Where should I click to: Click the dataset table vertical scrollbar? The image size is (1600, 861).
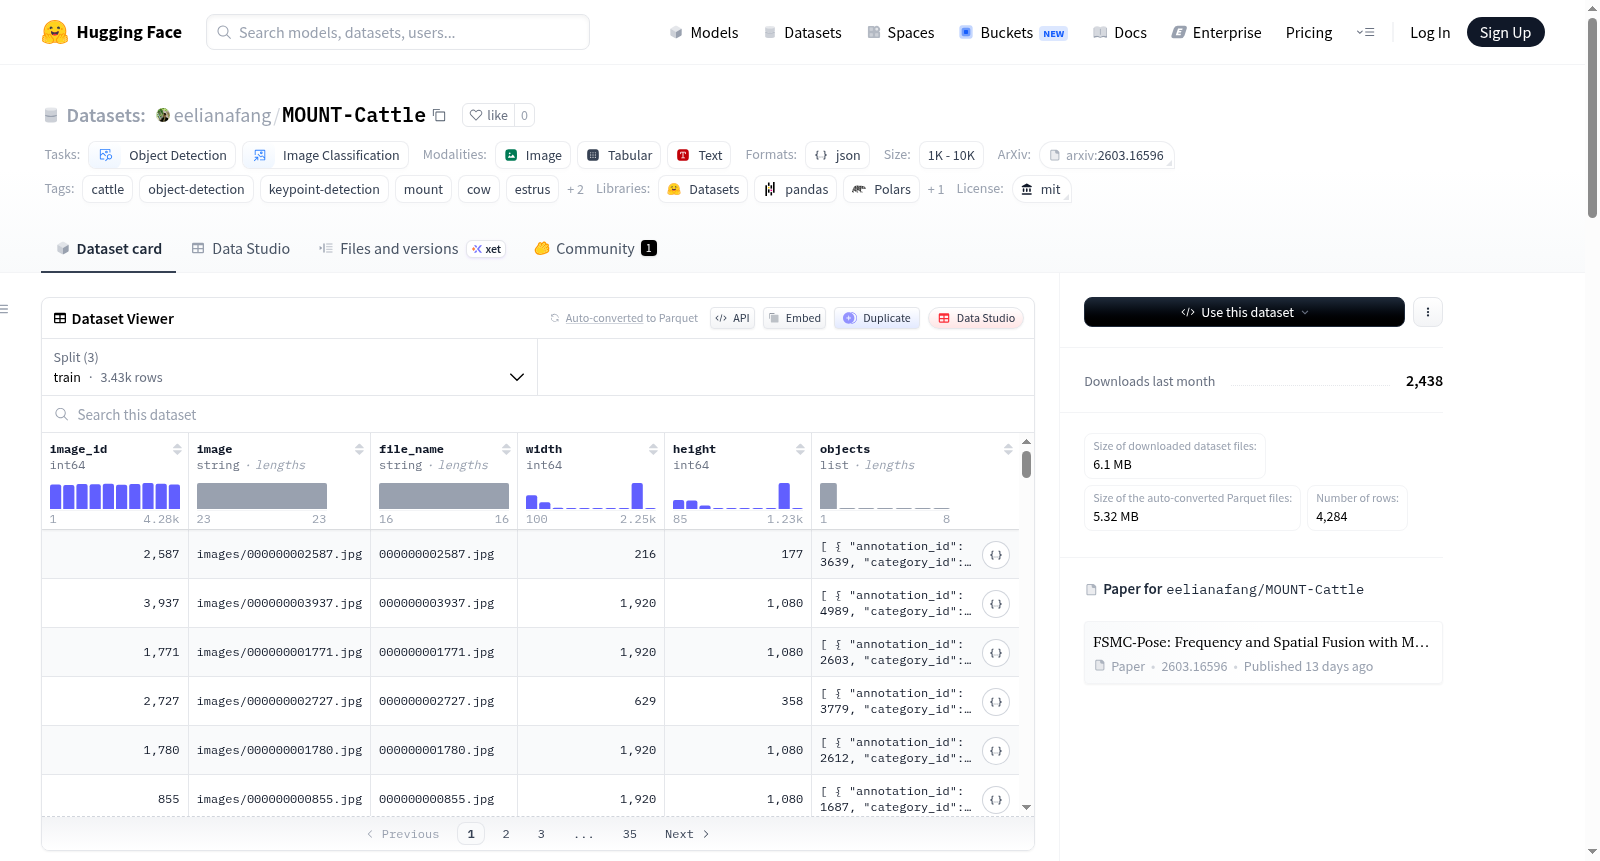(x=1026, y=464)
